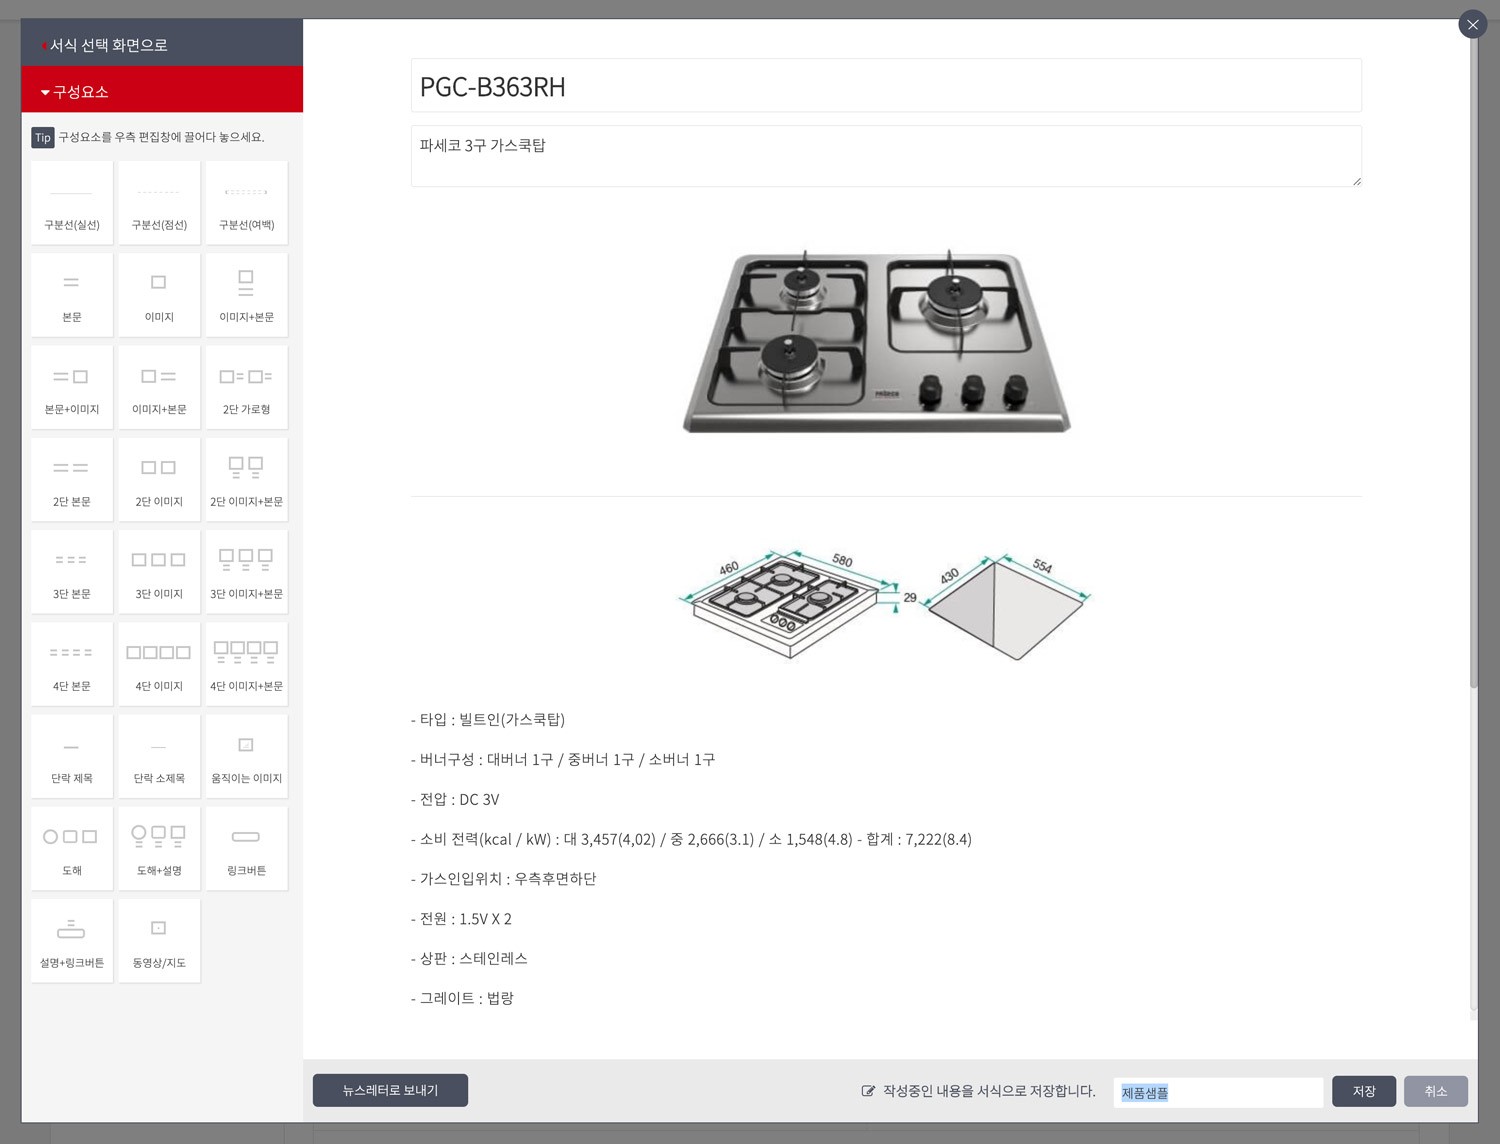Close the editor dialog with X
This screenshot has height=1144, width=1500.
(x=1473, y=25)
